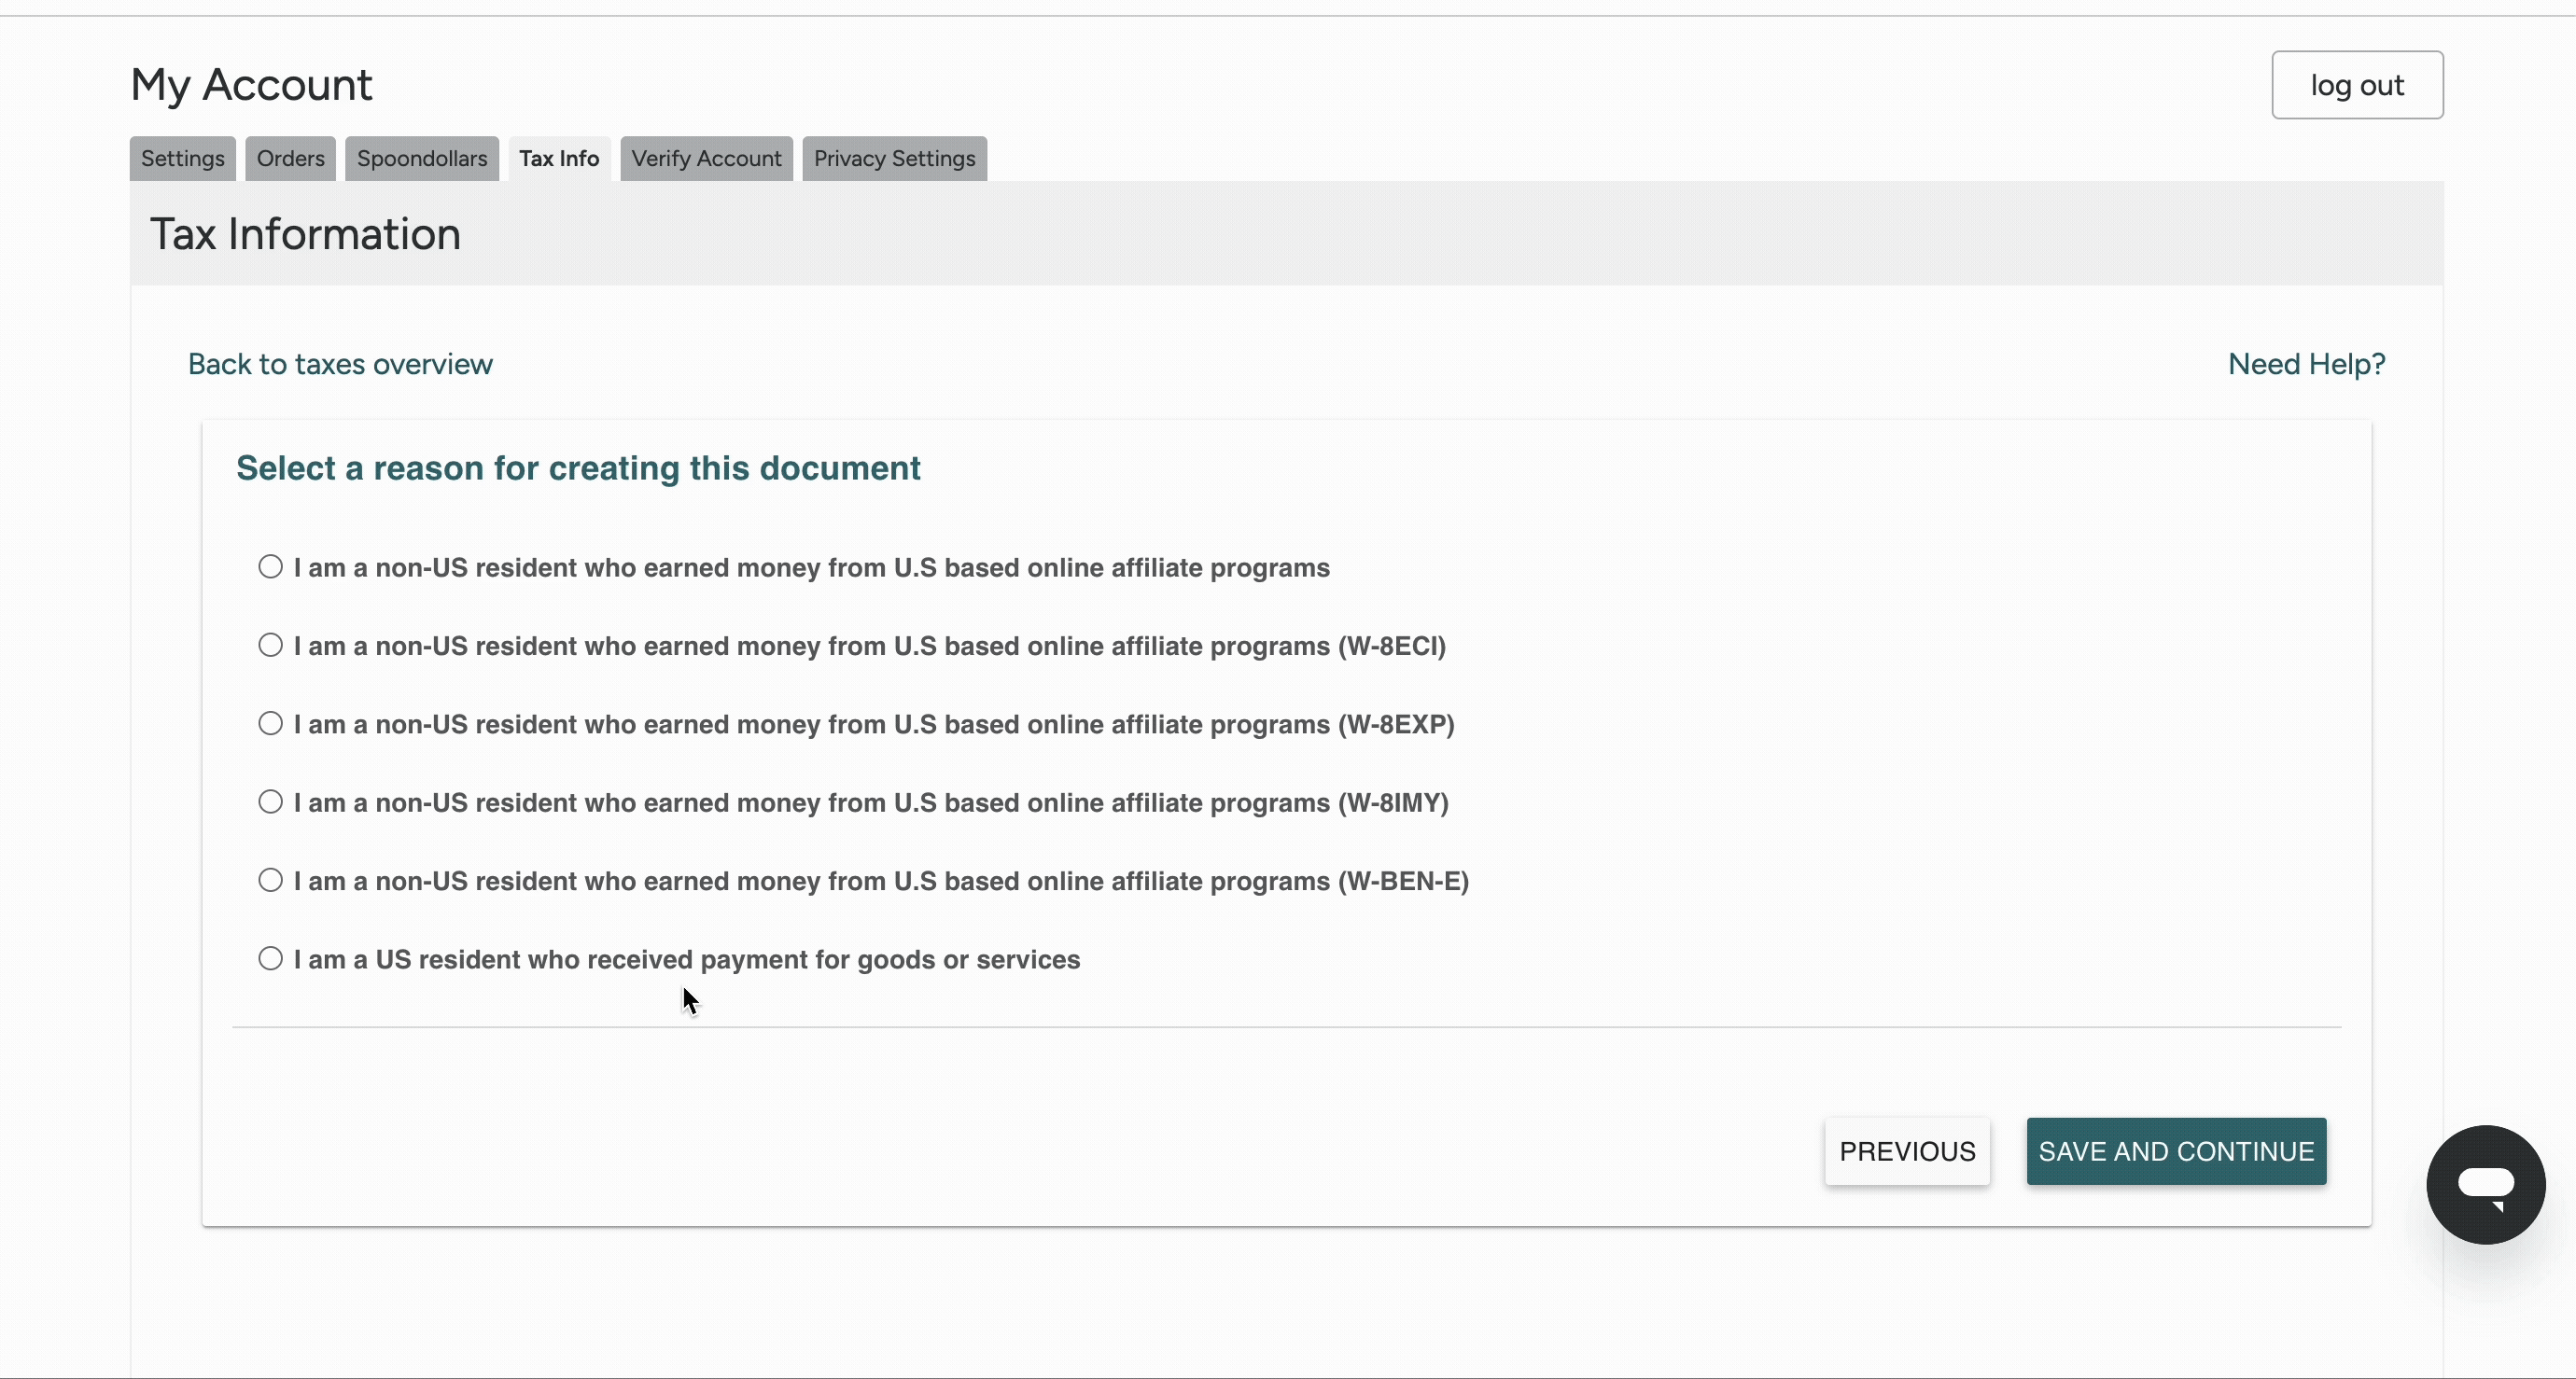Choose the W-8ECI reason option
The width and height of the screenshot is (2576, 1379).
pyautogui.click(x=270, y=645)
